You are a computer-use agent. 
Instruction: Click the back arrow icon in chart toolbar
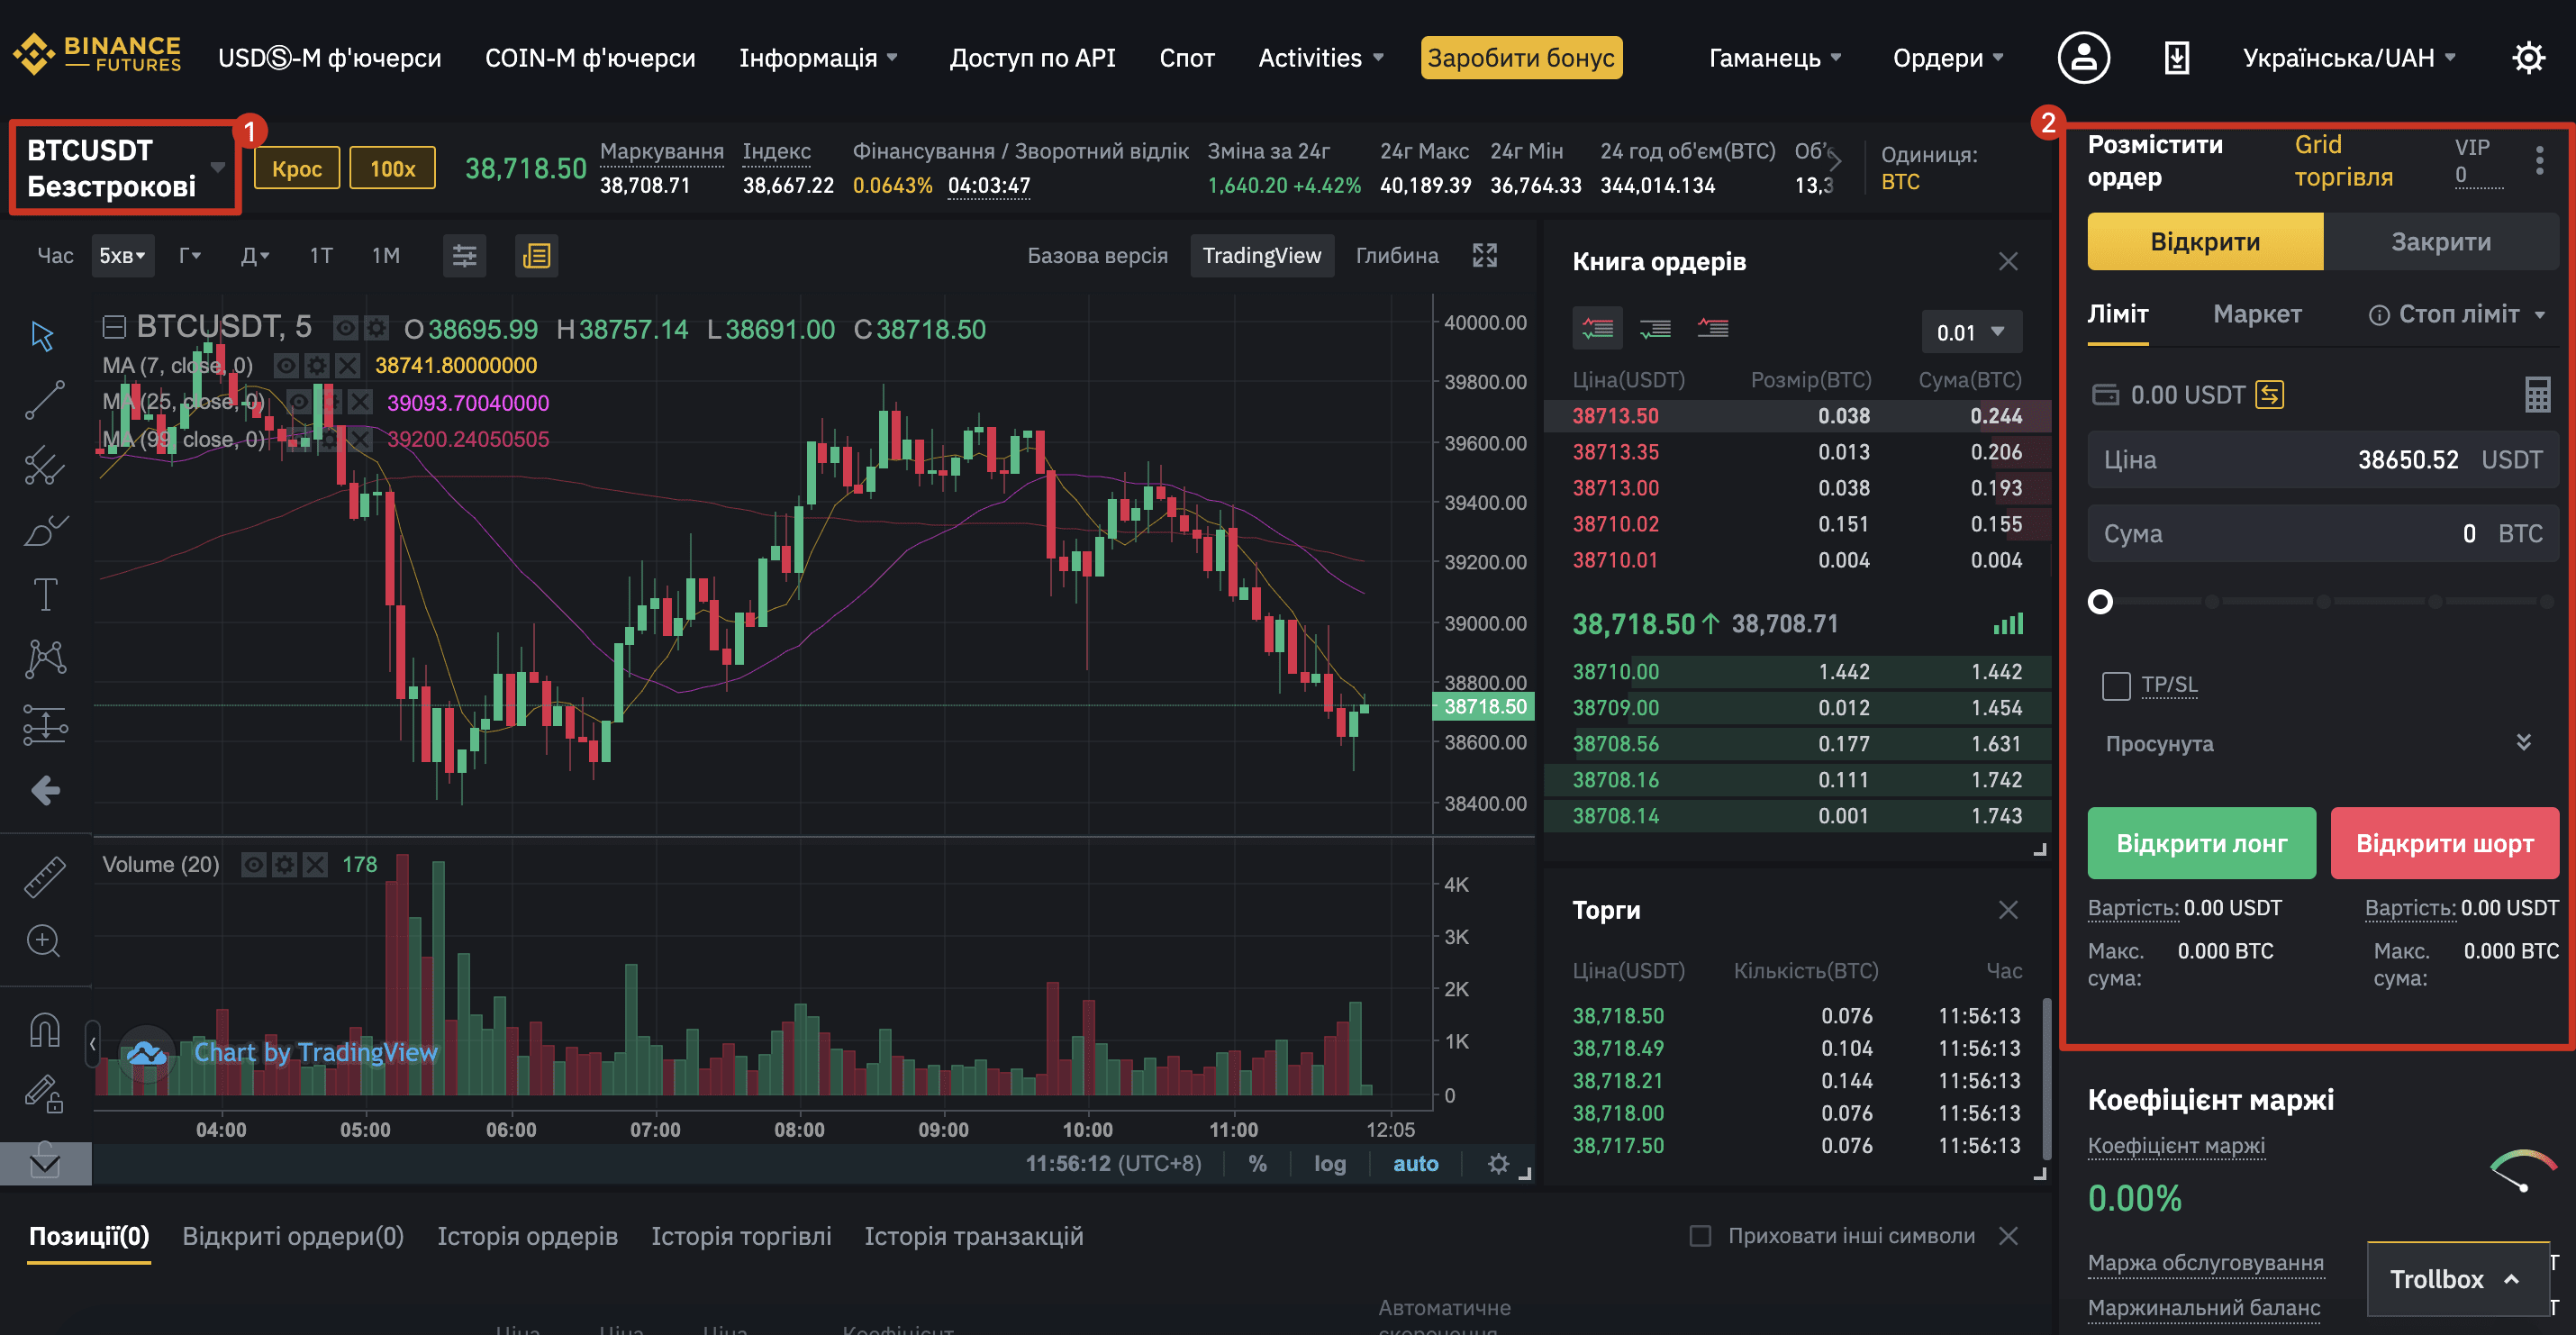click(x=45, y=791)
